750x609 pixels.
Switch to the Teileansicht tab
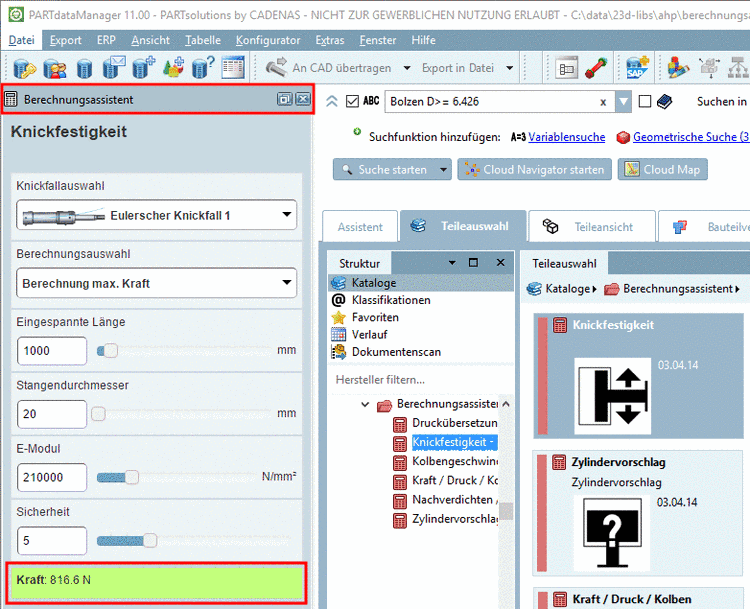(592, 227)
